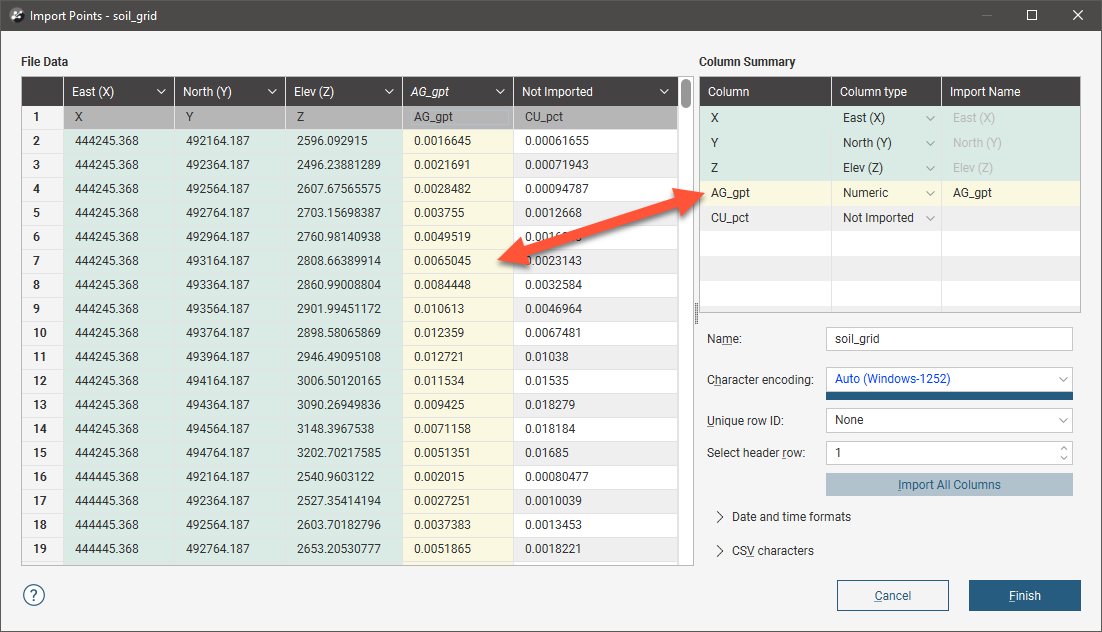This screenshot has width=1102, height=632.
Task: Edit the AG_gpt Import Name cell
Action: tap(1010, 193)
